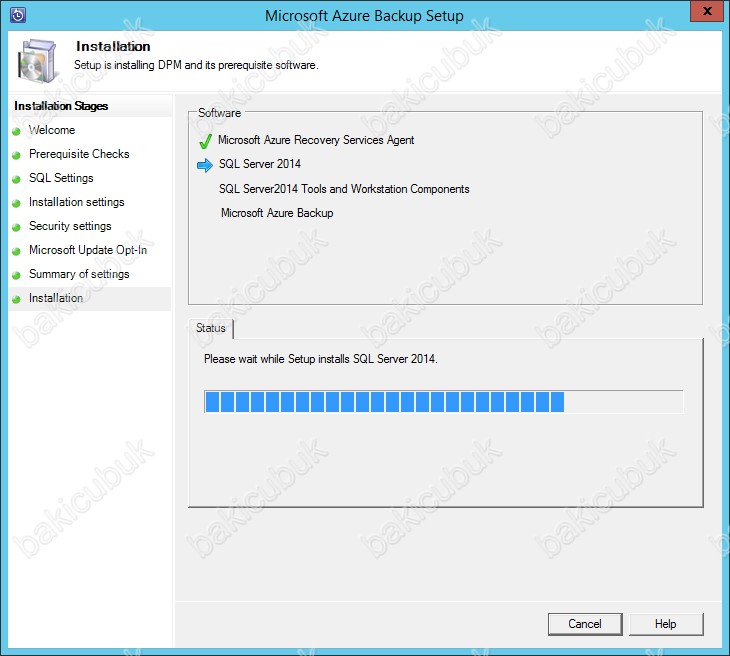This screenshot has height=656, width=730.
Task: Click the green dot next to Microsoft Update Opt-In
Action: (16, 251)
